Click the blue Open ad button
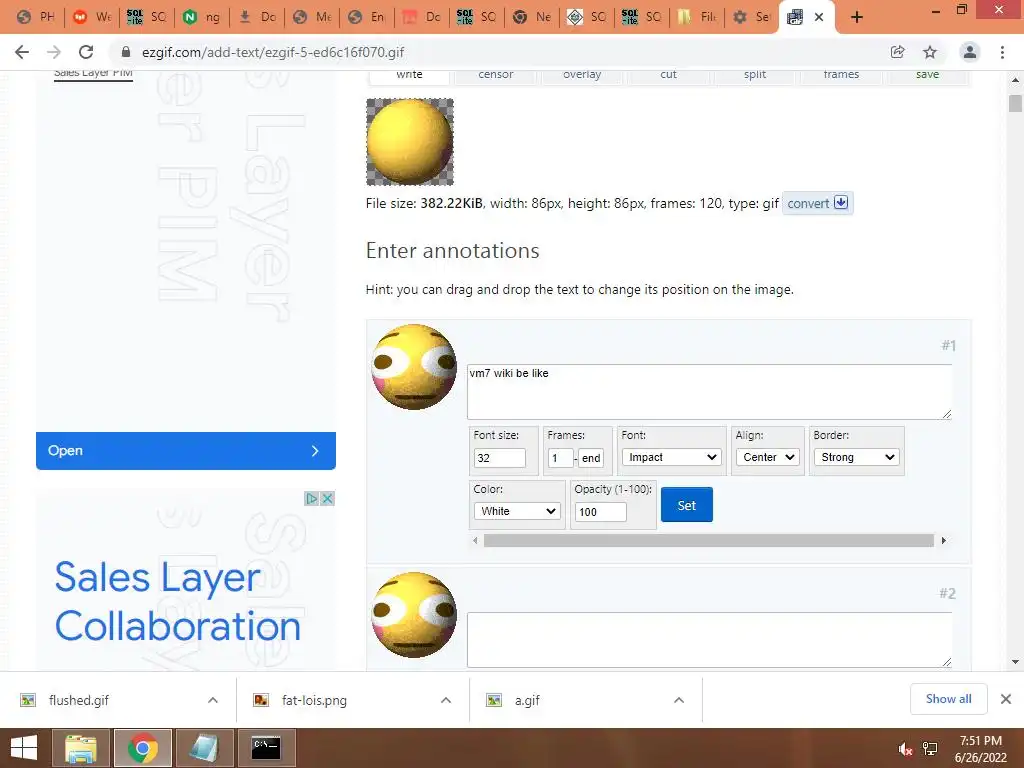Viewport: 1024px width, 768px height. (x=185, y=451)
